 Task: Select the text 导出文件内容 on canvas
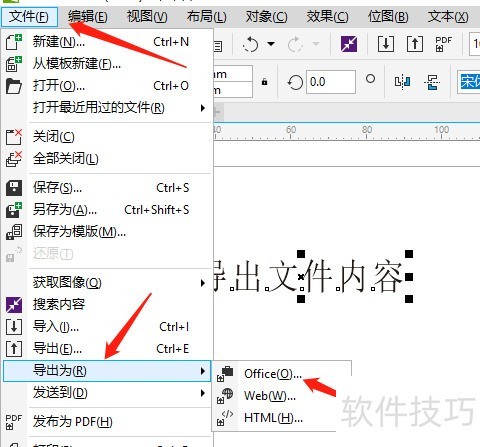click(x=308, y=277)
